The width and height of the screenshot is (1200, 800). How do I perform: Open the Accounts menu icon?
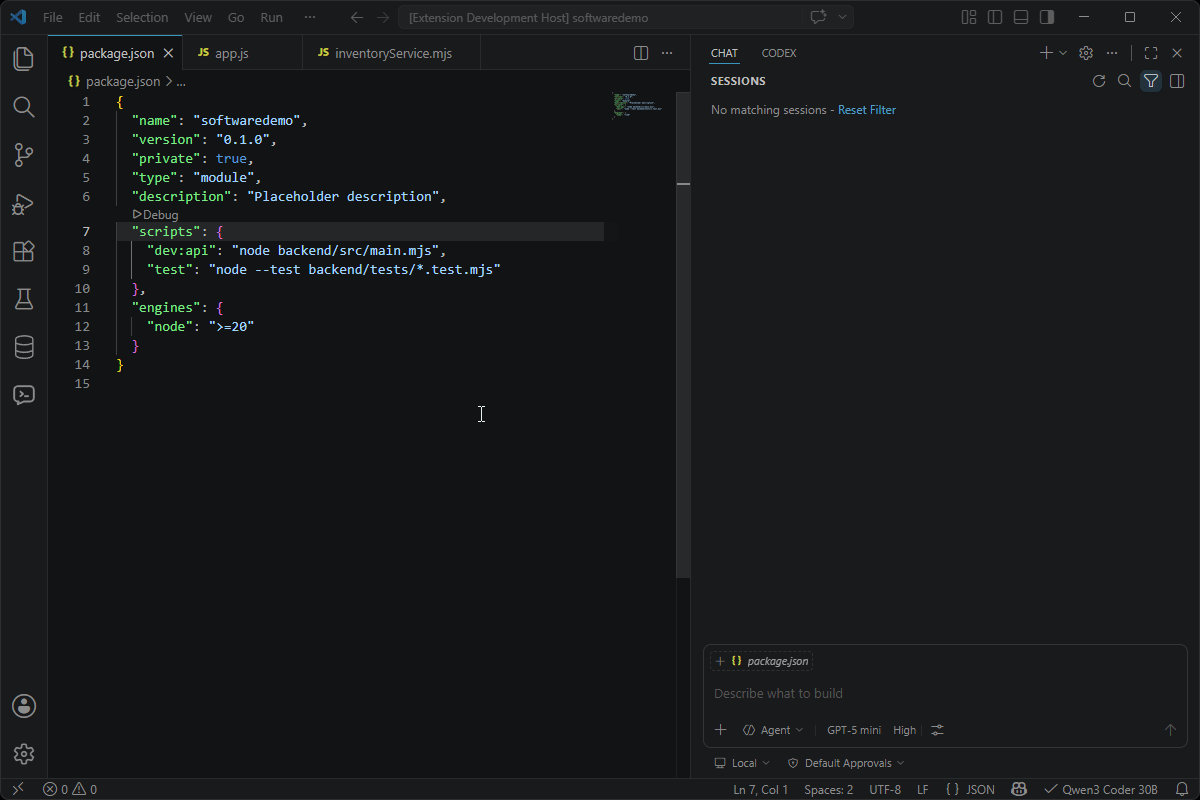(x=24, y=706)
